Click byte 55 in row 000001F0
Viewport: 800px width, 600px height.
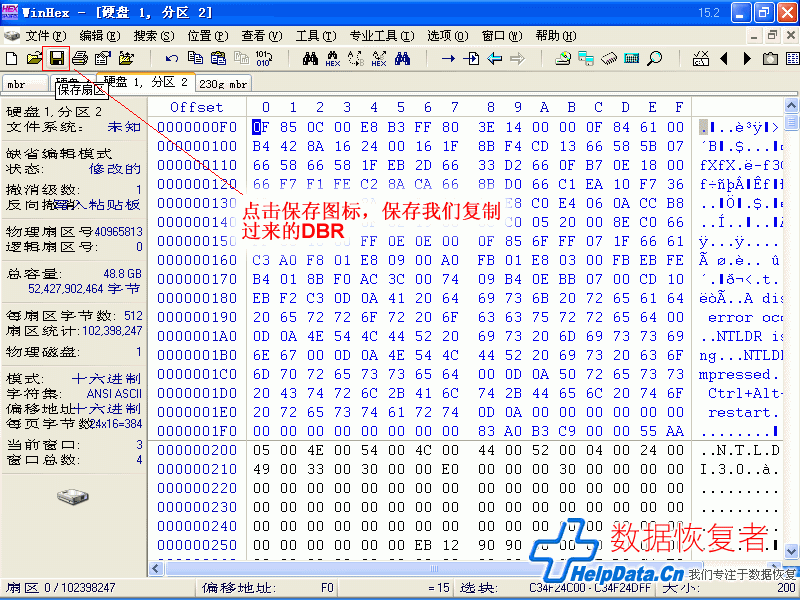pos(648,432)
